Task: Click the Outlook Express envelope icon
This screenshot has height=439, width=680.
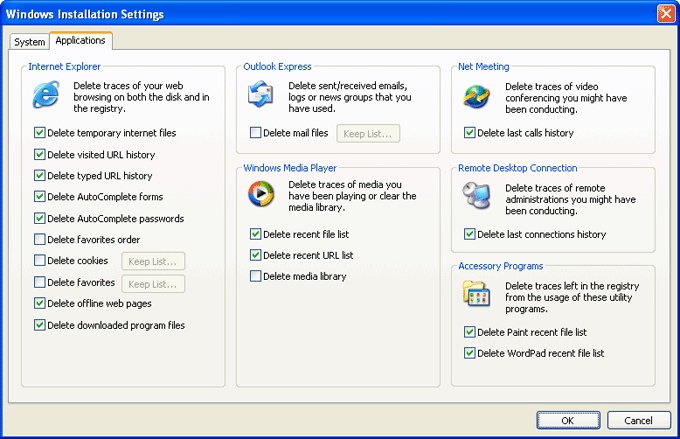Action: 260,94
